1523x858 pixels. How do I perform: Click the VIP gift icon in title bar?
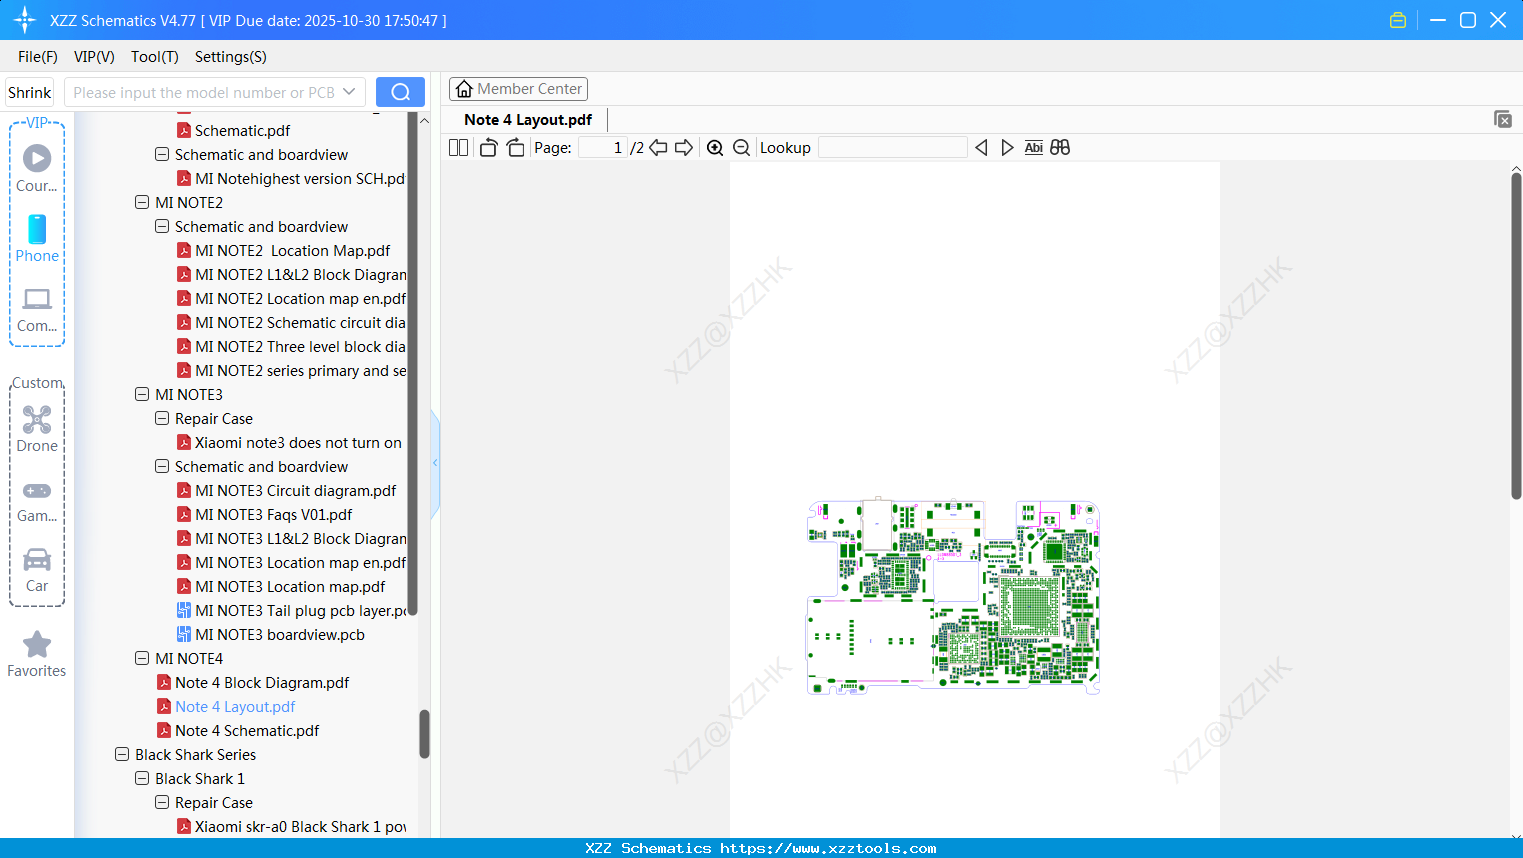[1398, 20]
